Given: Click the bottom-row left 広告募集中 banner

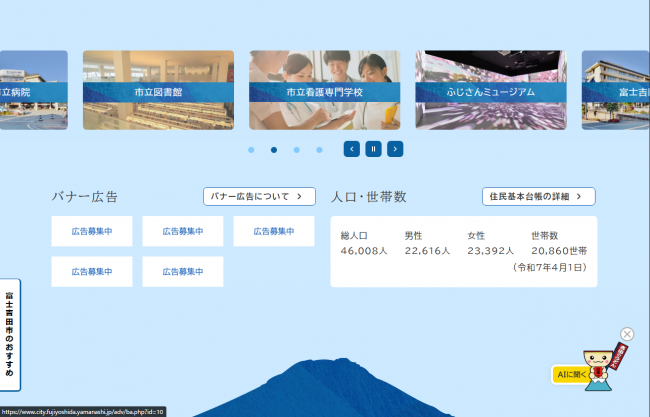Looking at the screenshot, I should coord(92,271).
